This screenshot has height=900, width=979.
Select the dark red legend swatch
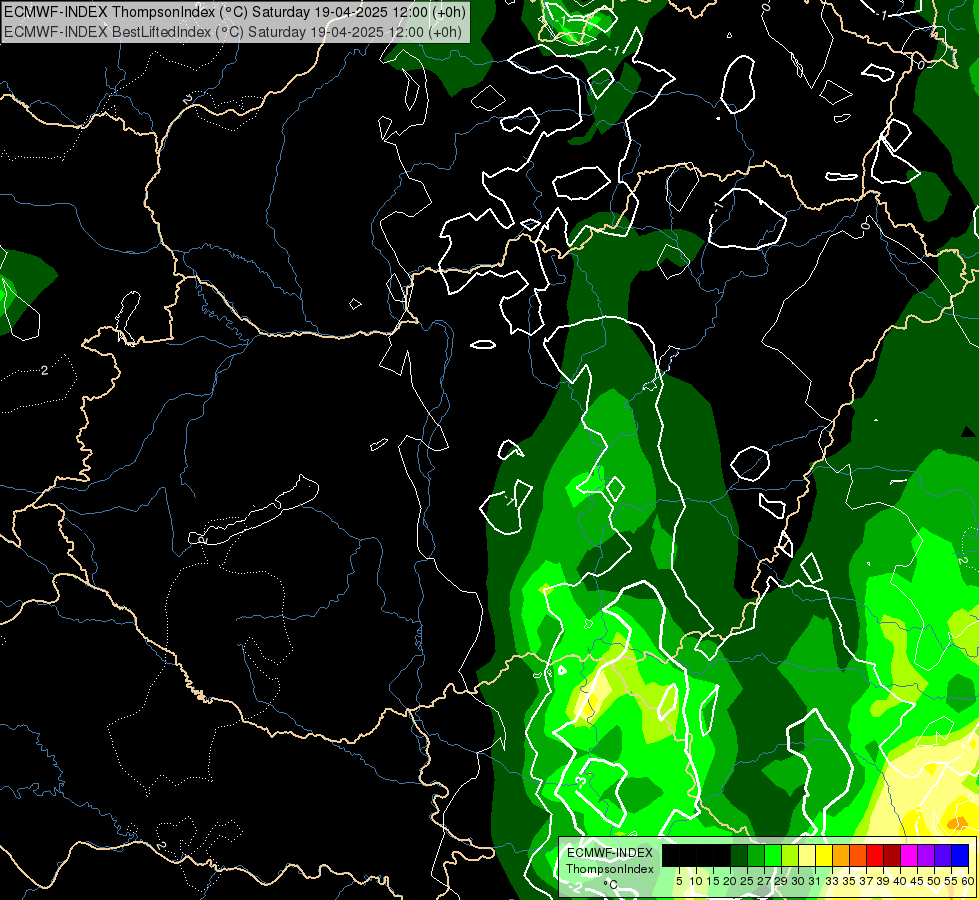892,855
